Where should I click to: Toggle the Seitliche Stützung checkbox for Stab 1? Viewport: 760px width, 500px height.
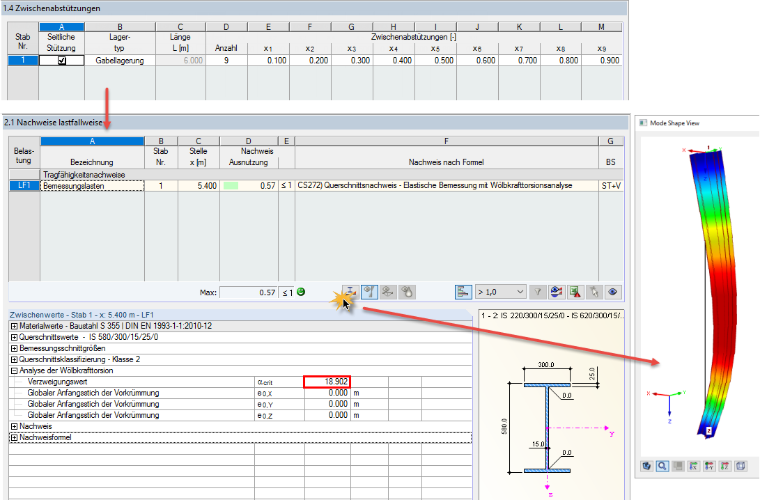62,61
